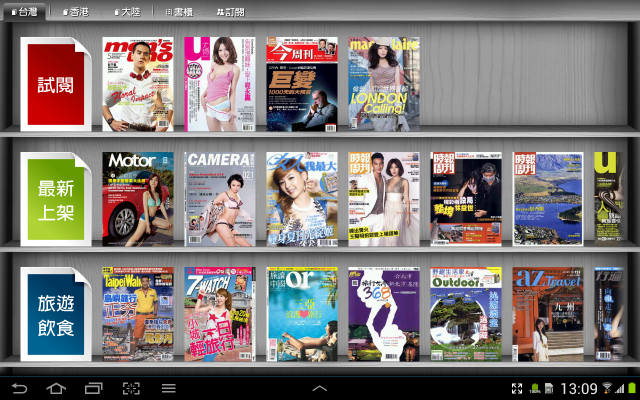Tap the screenshot capture icon

[131, 388]
